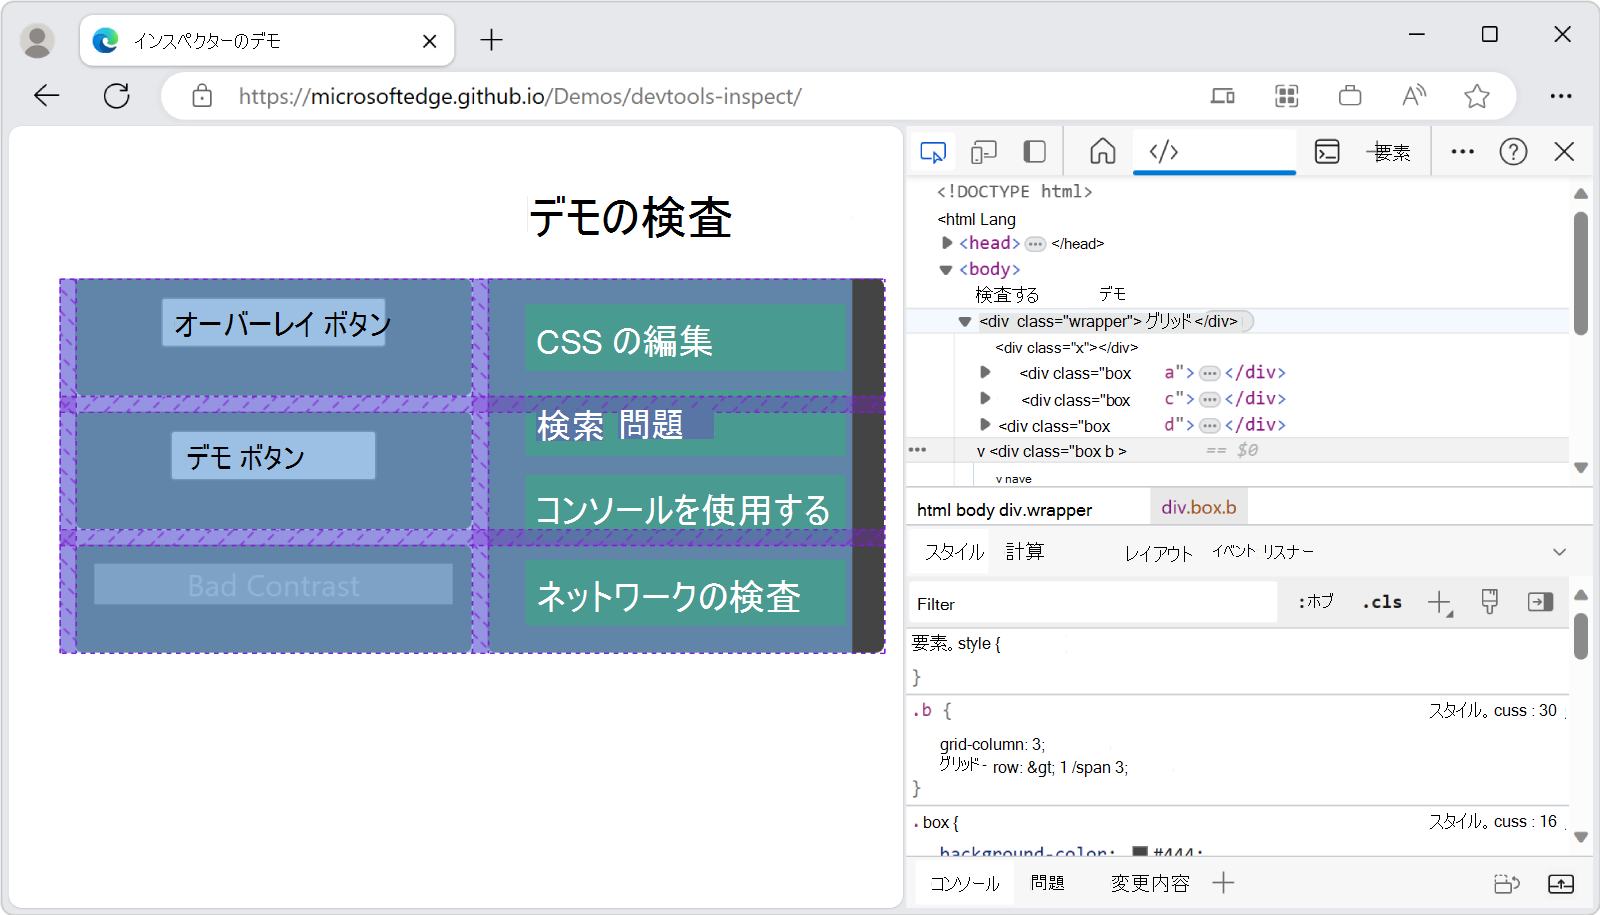
Task: Click the DevTools home icon
Action: [x=1101, y=151]
